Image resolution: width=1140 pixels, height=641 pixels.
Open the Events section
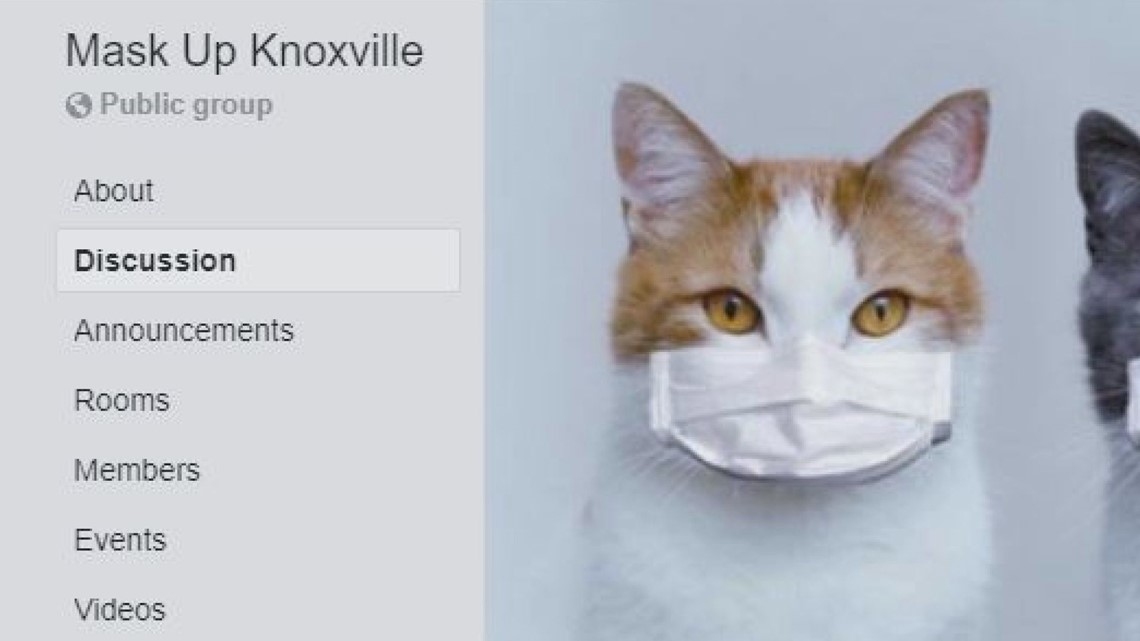120,540
